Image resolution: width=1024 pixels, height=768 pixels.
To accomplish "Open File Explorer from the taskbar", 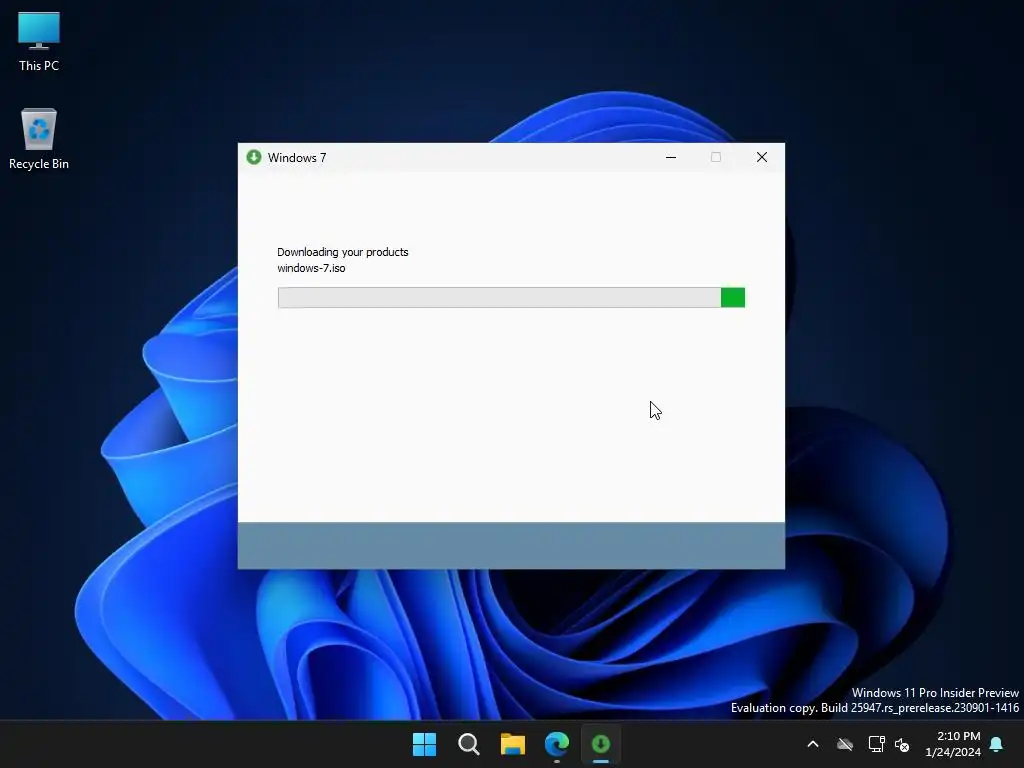I will coord(513,744).
